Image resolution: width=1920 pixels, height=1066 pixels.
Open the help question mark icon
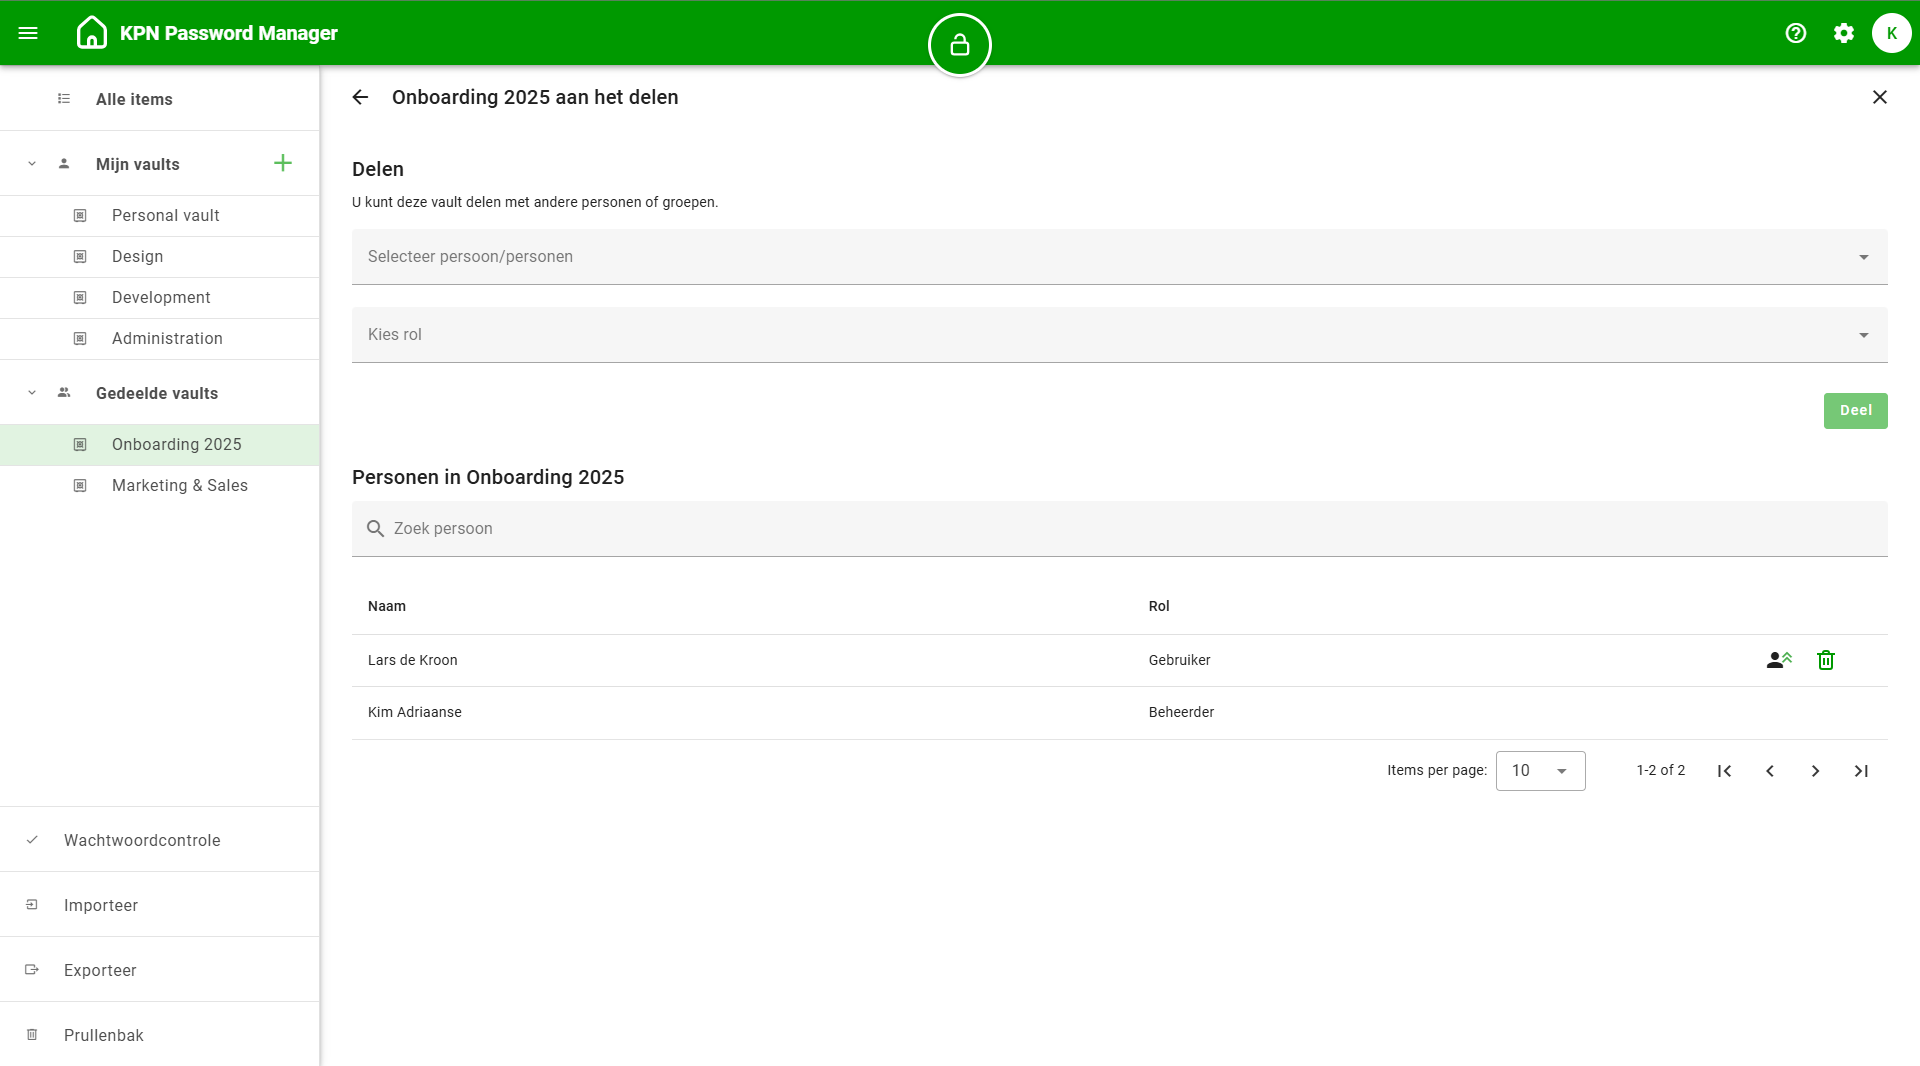tap(1795, 33)
